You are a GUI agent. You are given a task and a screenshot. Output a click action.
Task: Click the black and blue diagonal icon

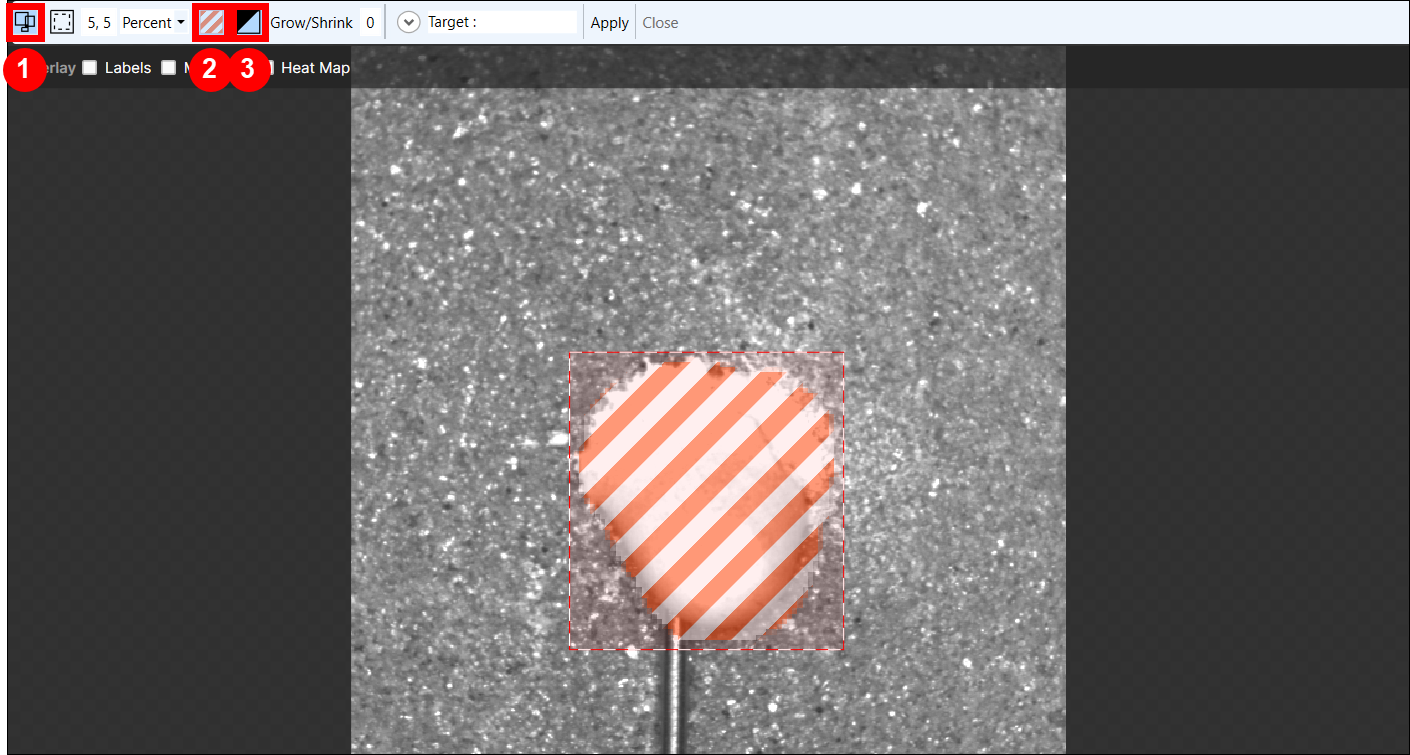[x=249, y=22]
